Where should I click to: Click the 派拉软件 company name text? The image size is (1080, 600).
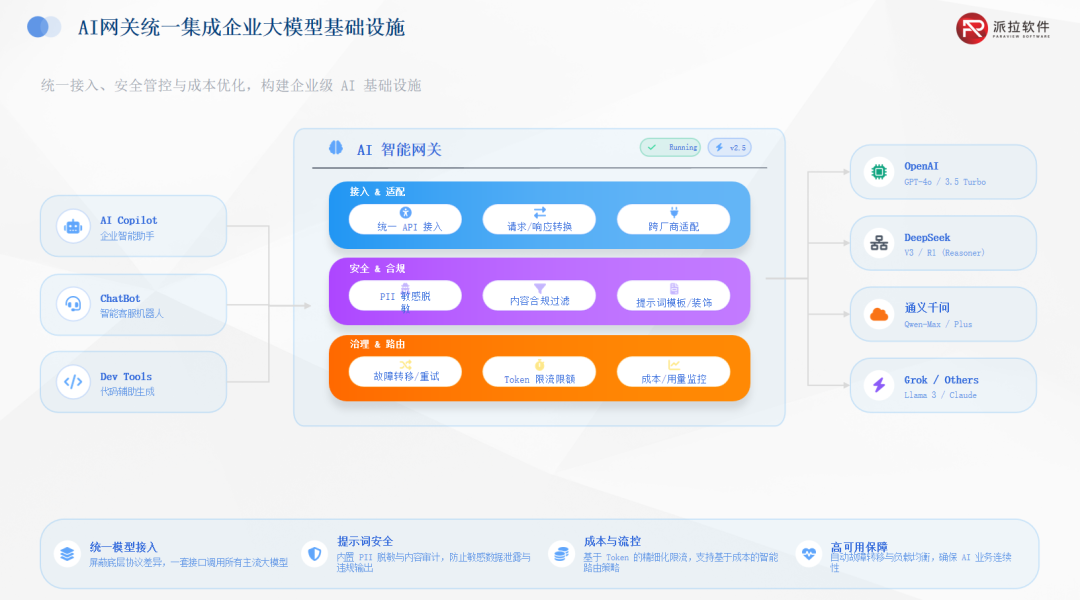[1021, 27]
